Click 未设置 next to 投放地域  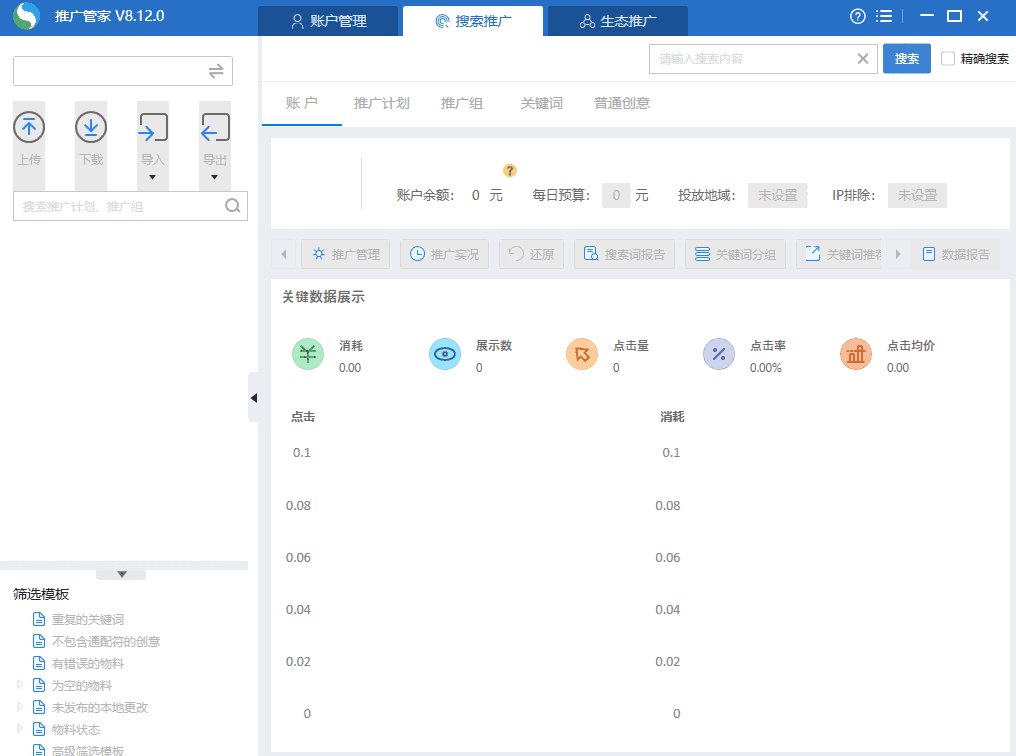(x=777, y=195)
